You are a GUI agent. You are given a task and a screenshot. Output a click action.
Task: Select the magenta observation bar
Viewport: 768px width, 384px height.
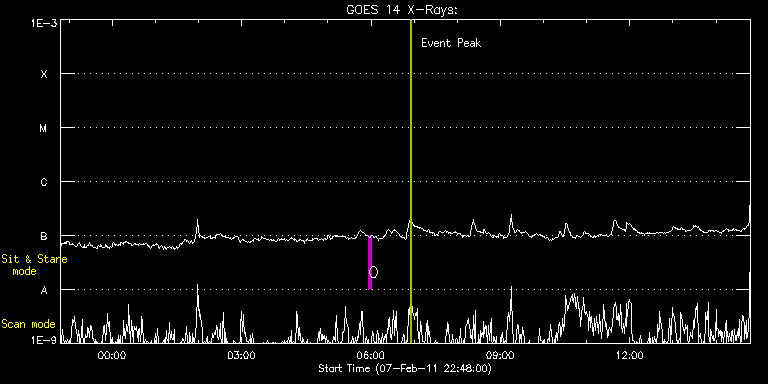(x=370, y=263)
